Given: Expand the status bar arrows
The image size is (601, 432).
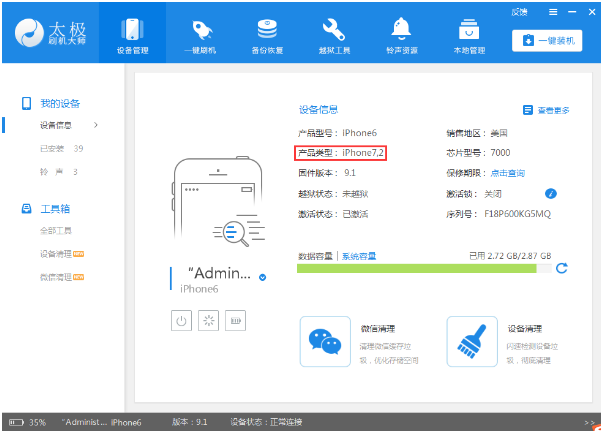Looking at the screenshot, I should [x=589, y=422].
